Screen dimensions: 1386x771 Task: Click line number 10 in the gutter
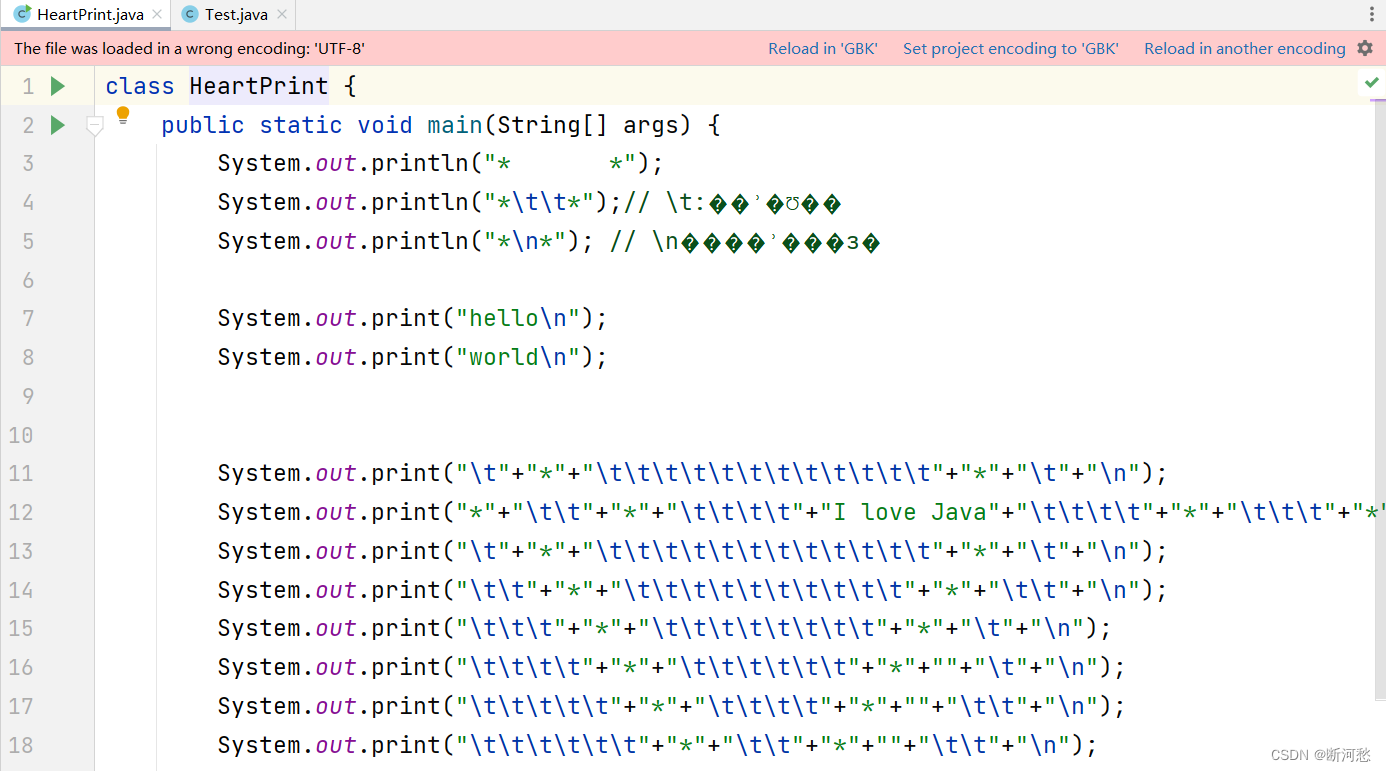pos(21,435)
